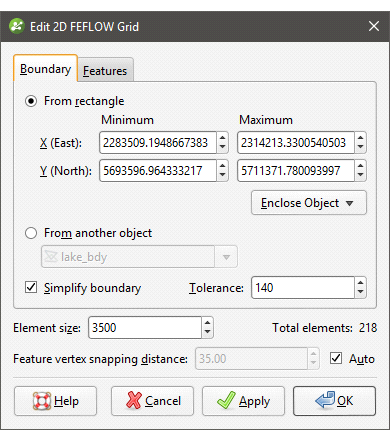Increase X (East) minimum with up arrow
390x430 pixels.
(x=222, y=138)
